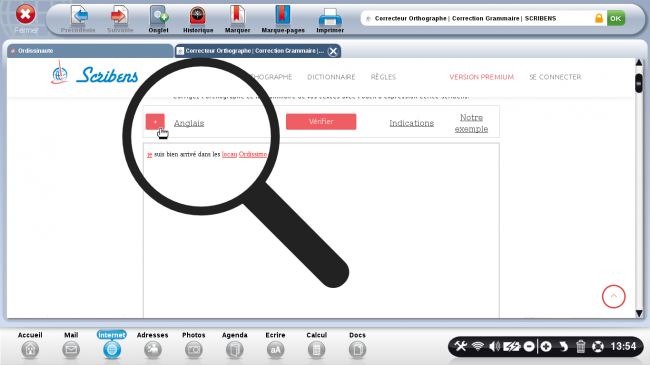Bookmark the page with Marquer
Image resolution: width=650 pixels, height=365 pixels.
(x=237, y=16)
